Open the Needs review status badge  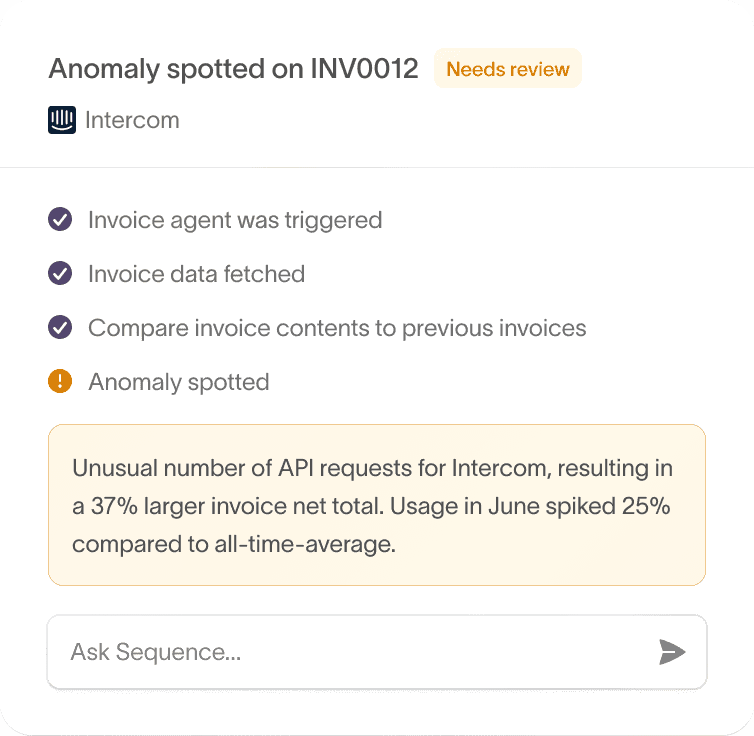[507, 70]
